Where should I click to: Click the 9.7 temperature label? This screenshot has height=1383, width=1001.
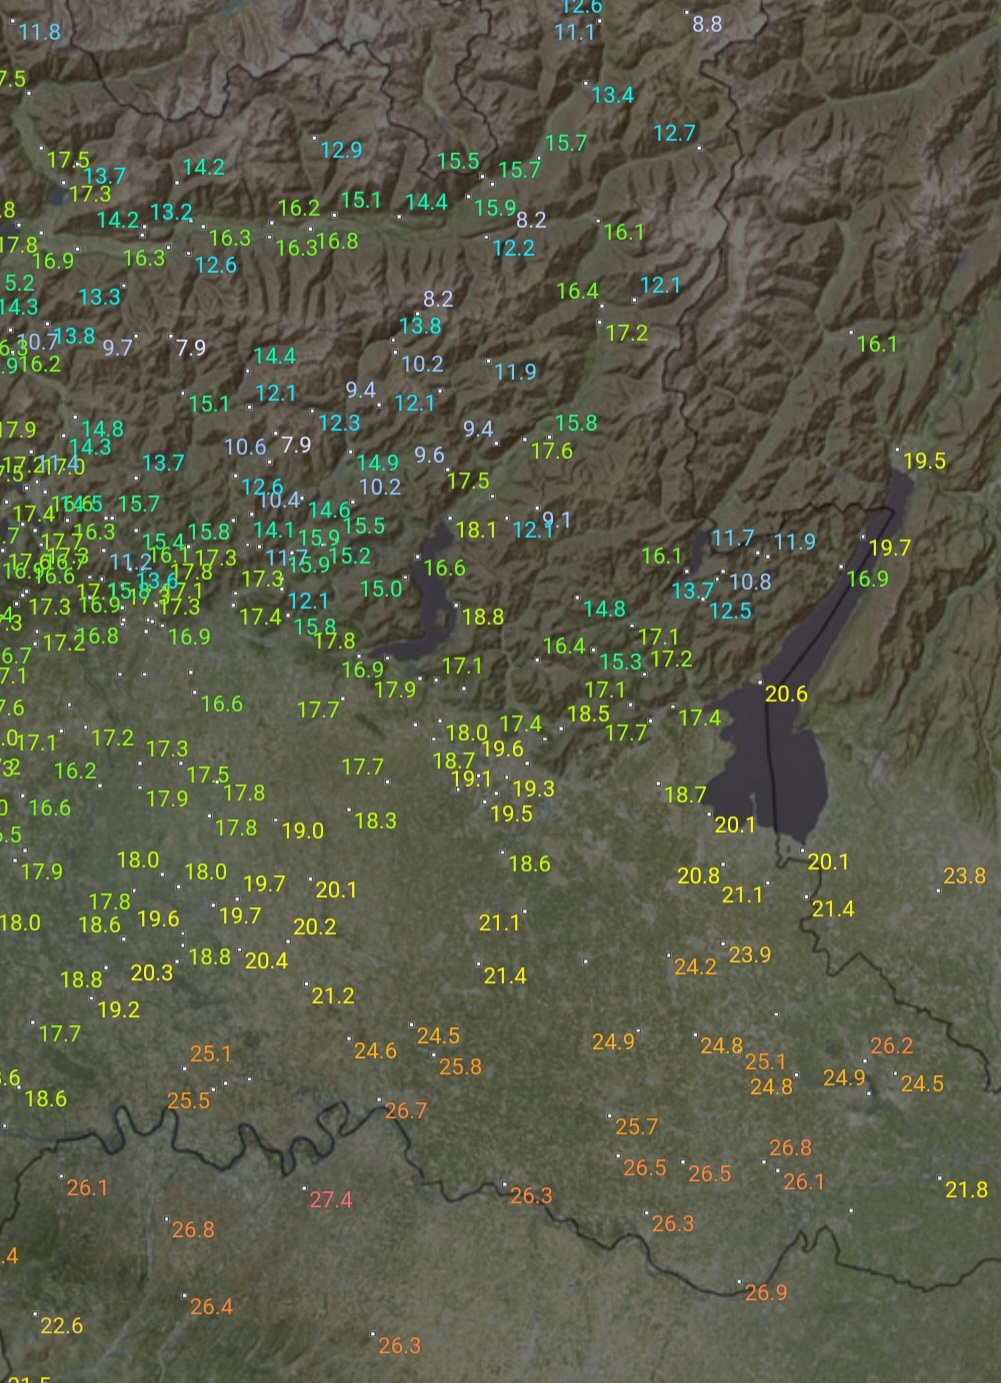(x=117, y=348)
